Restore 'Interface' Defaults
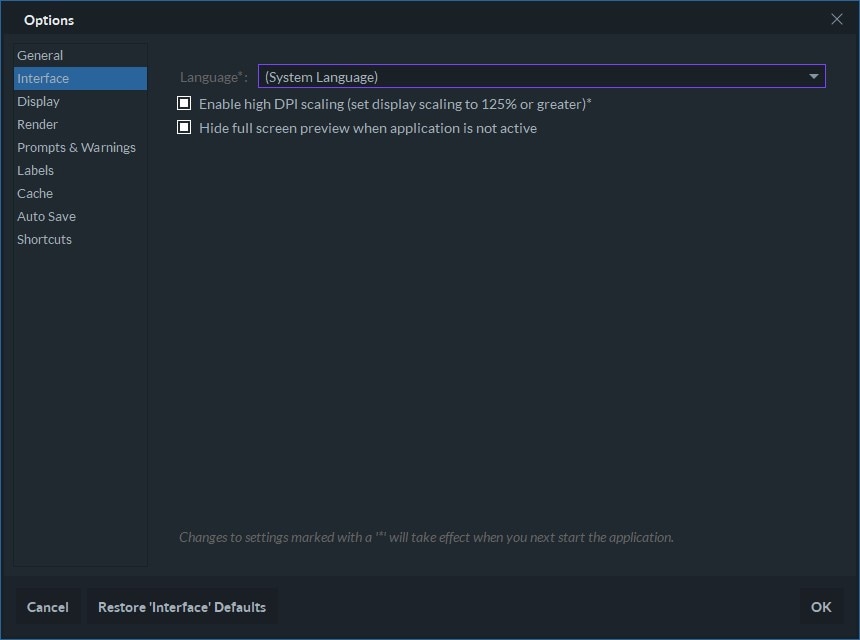 click(182, 607)
